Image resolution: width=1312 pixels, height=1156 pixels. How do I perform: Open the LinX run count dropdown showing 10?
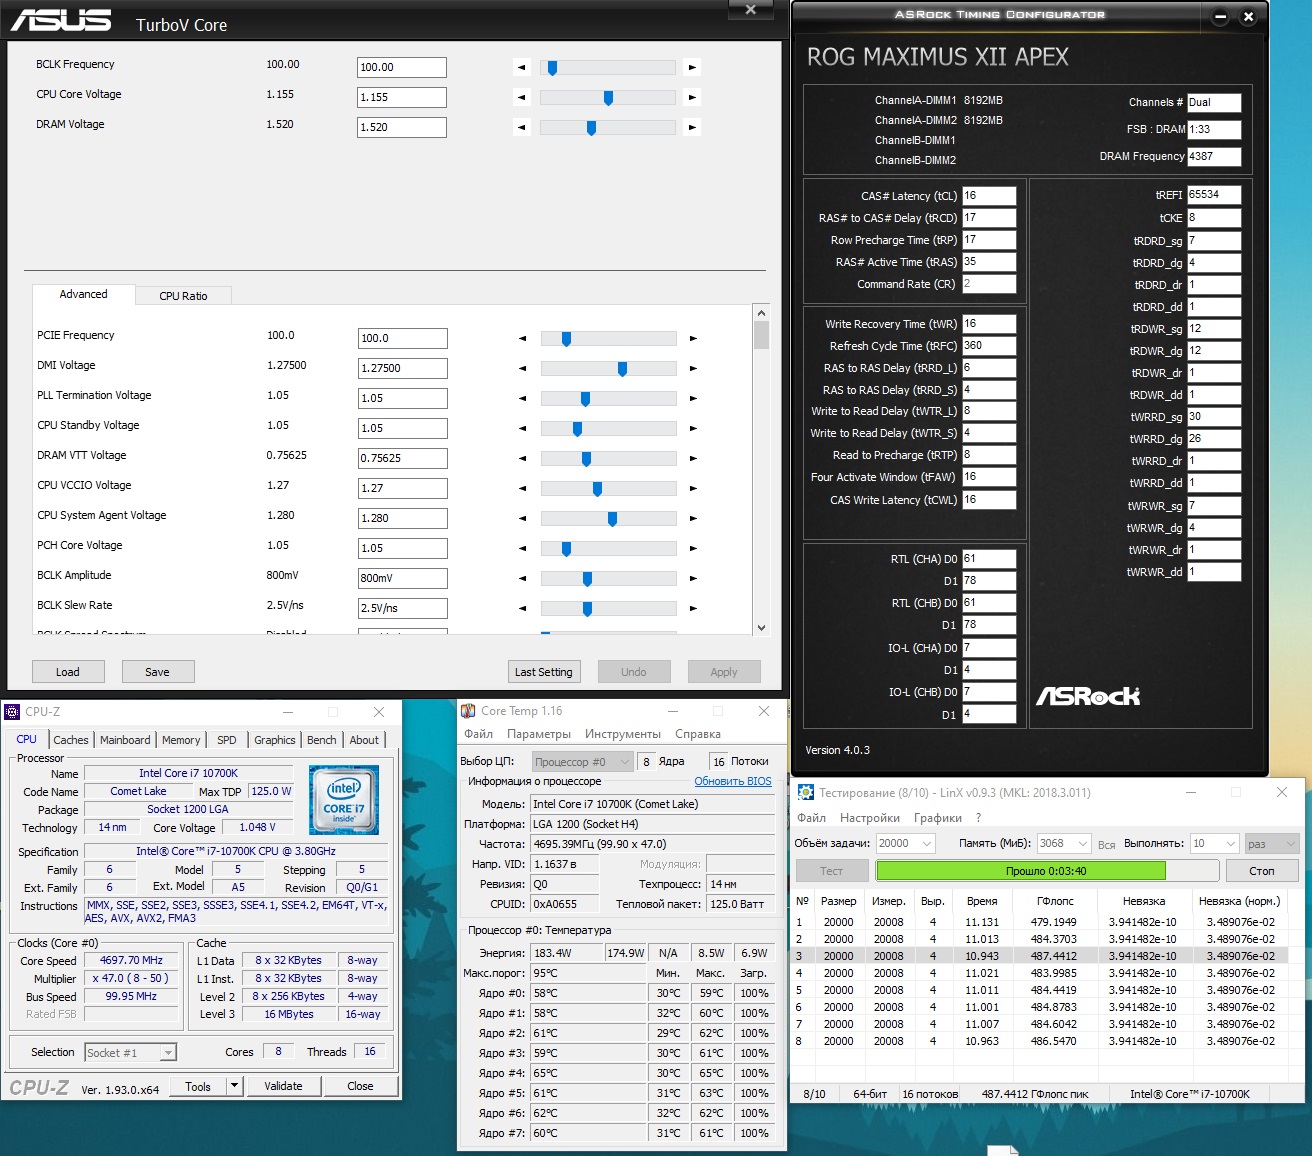tap(1215, 844)
